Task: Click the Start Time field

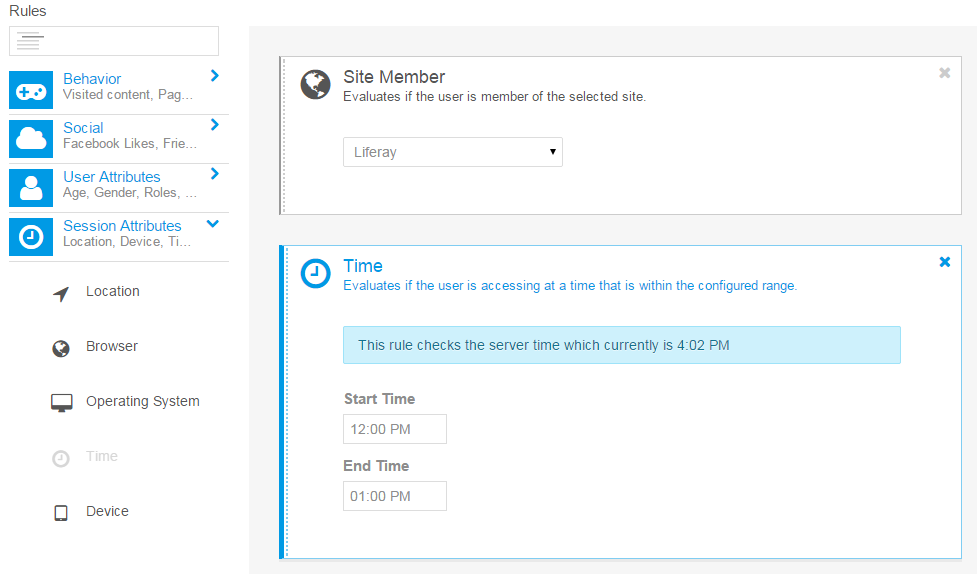Action: (x=394, y=429)
